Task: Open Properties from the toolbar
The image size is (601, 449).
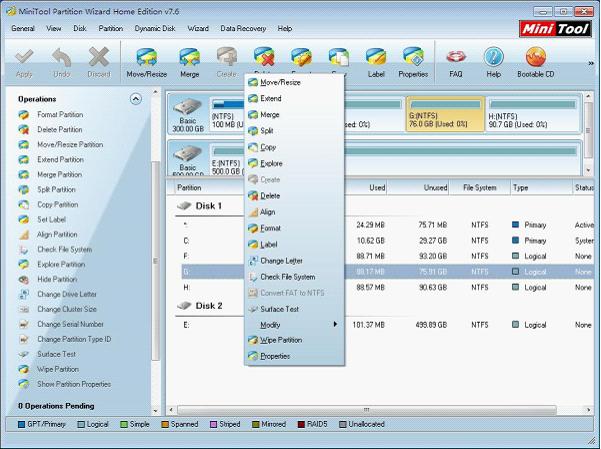Action: tap(413, 63)
